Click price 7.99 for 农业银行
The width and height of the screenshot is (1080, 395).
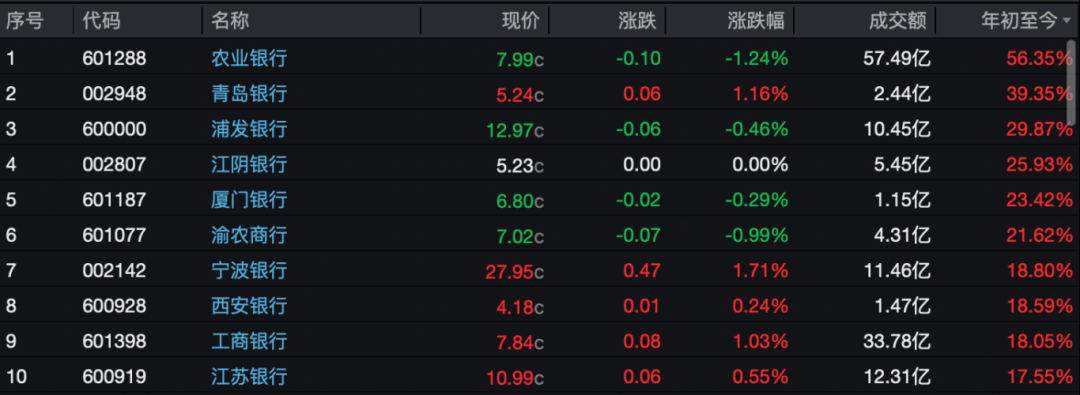click(x=520, y=59)
